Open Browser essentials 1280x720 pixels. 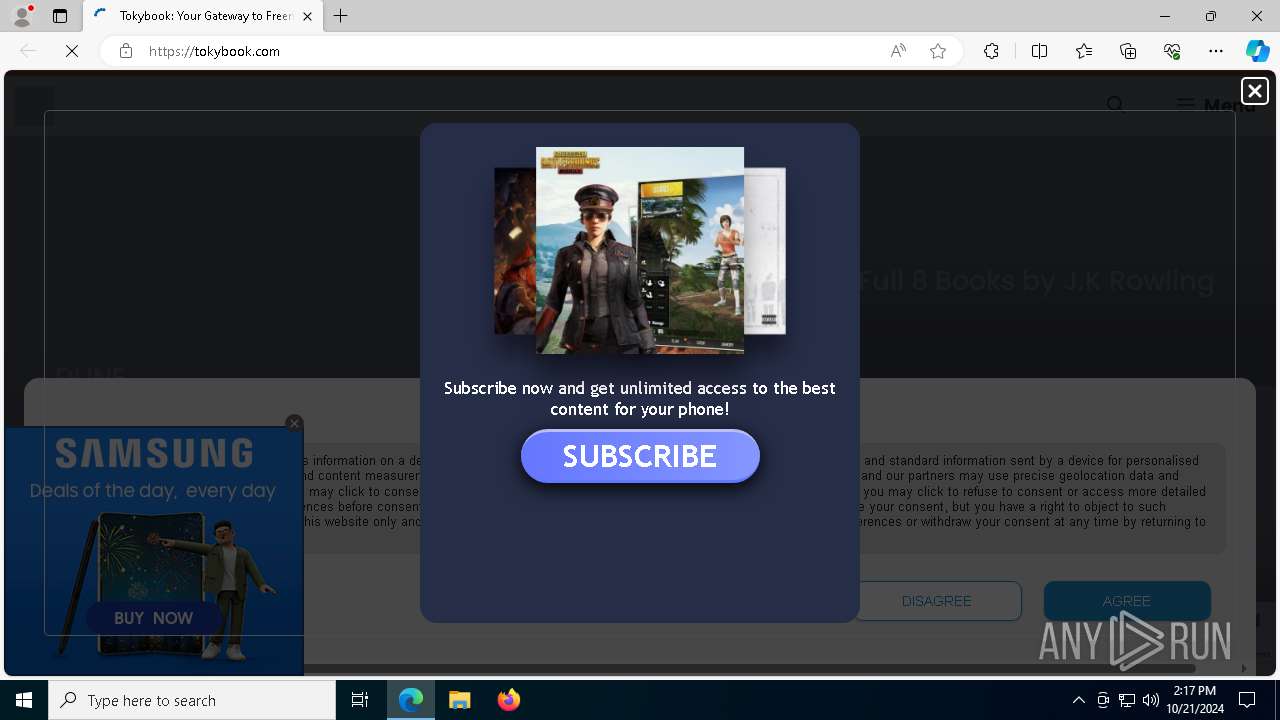[1172, 51]
